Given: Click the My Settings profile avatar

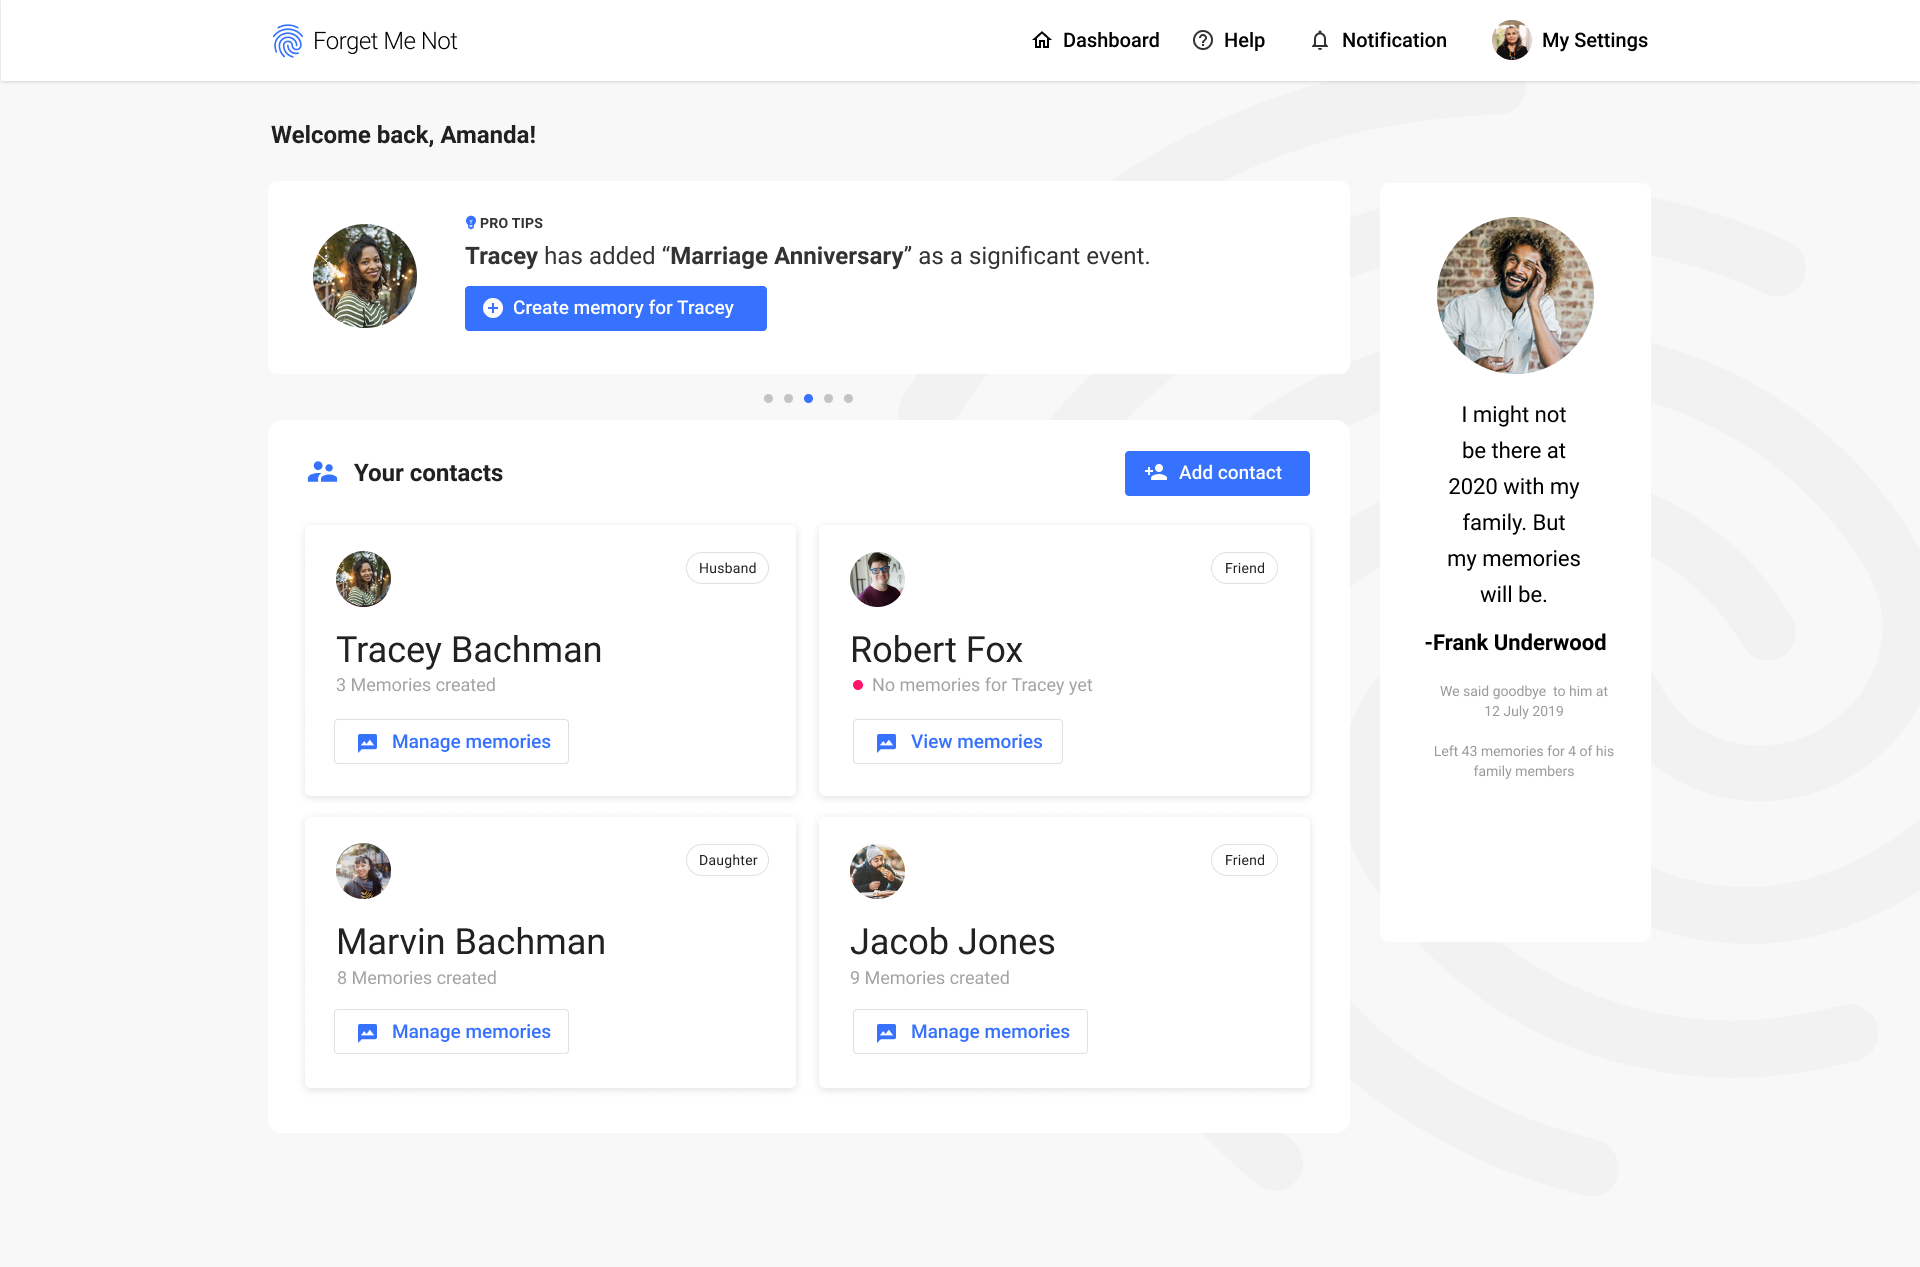Looking at the screenshot, I should (1511, 40).
